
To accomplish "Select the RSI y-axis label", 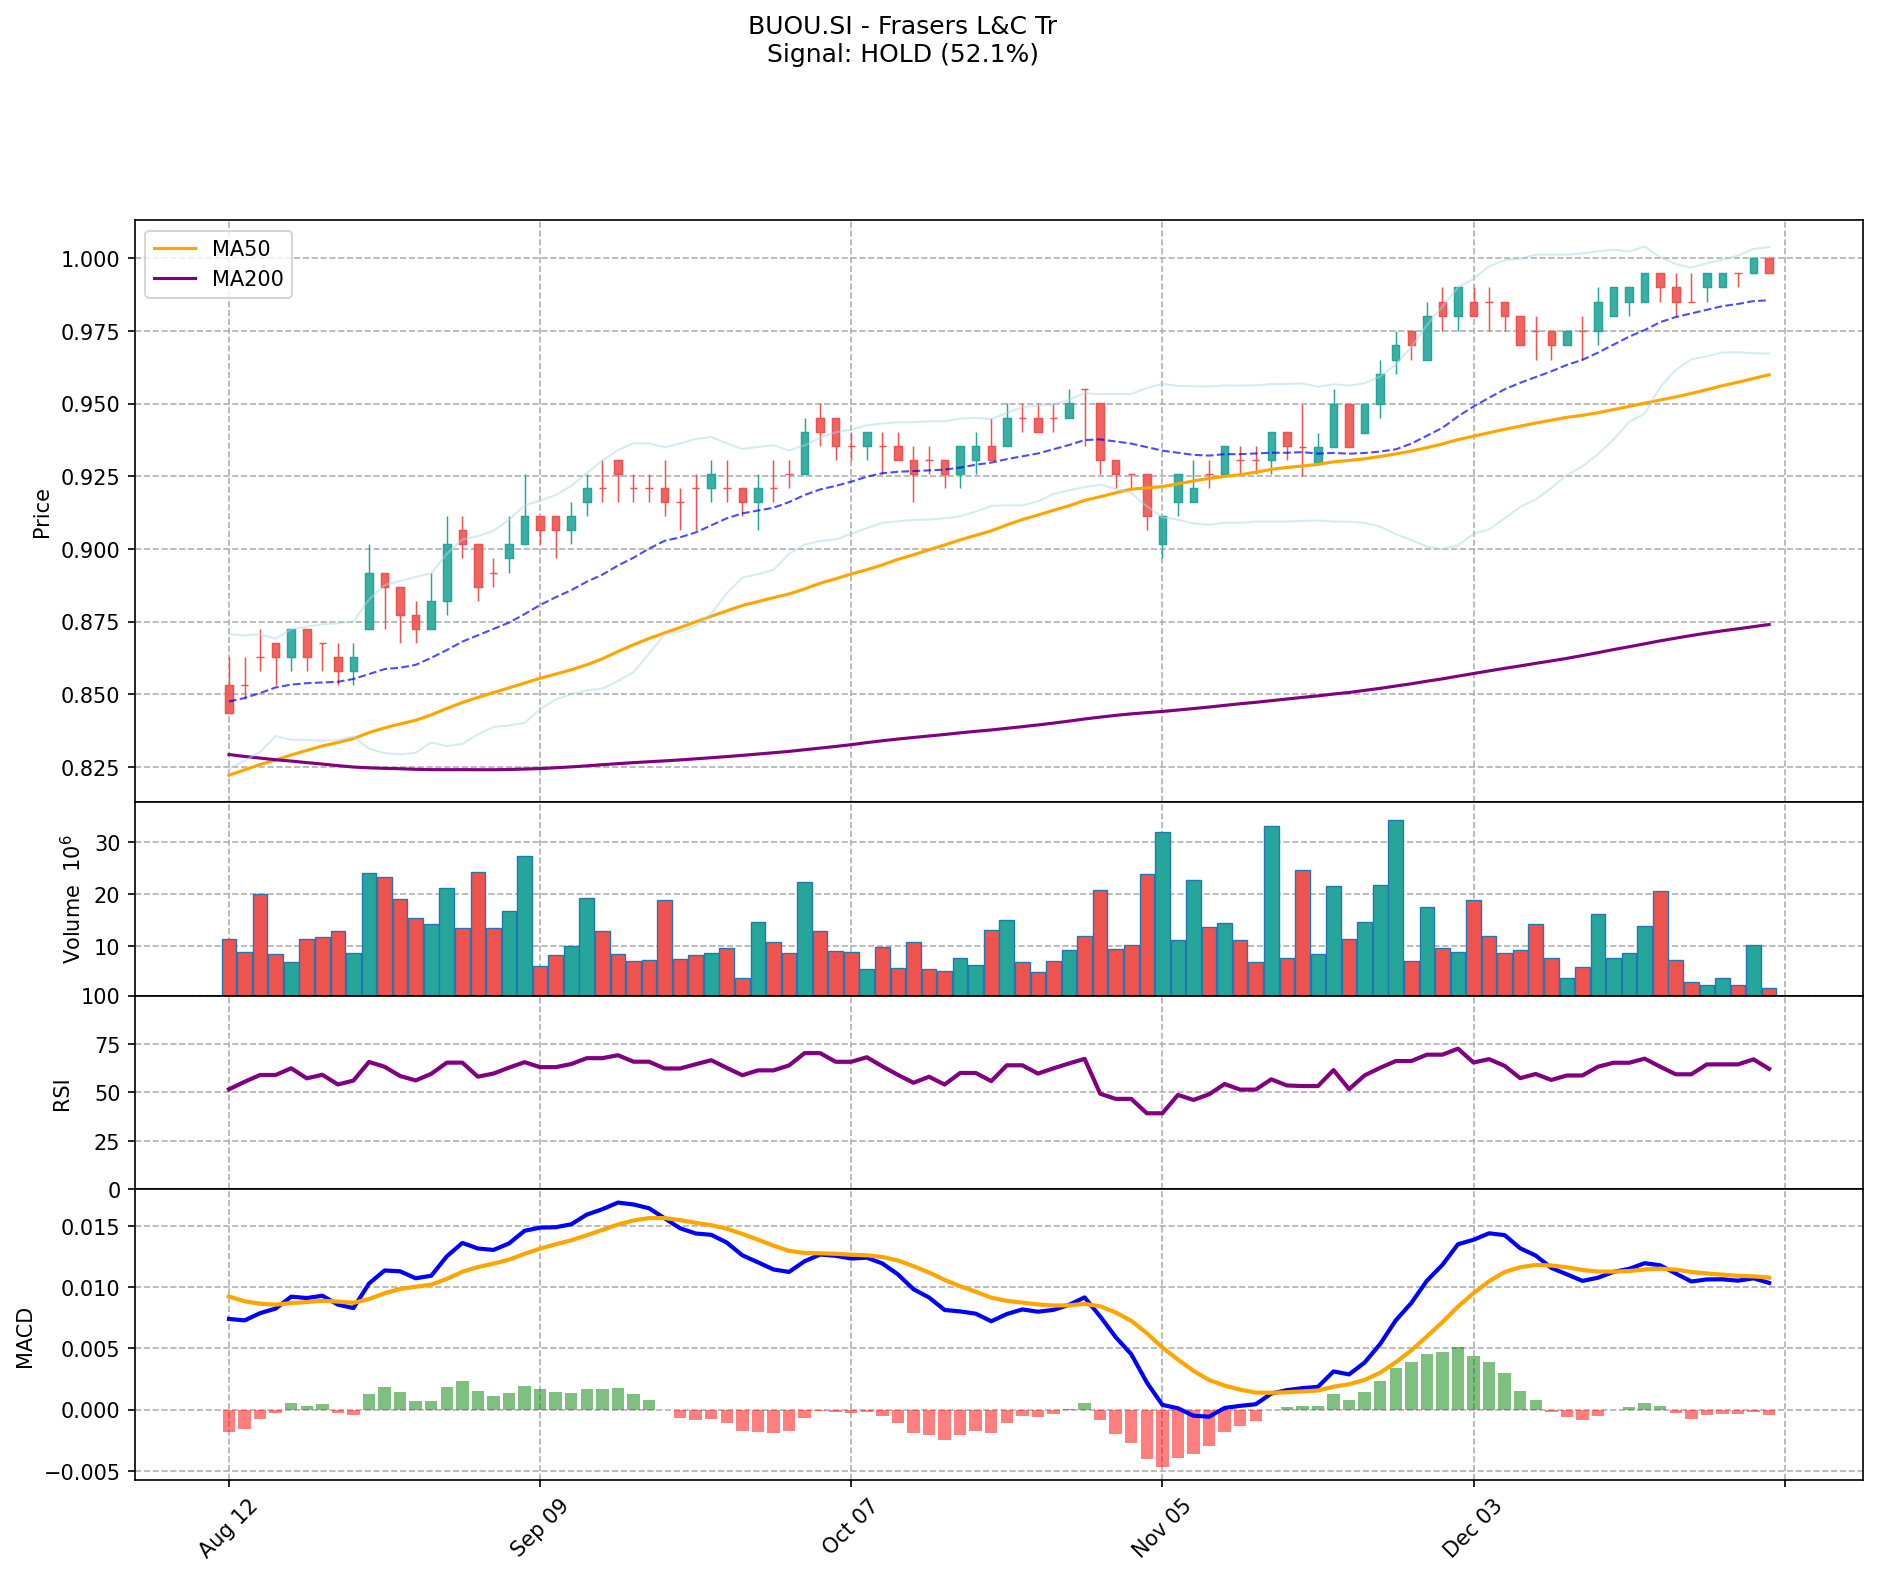I will [x=62, y=1094].
